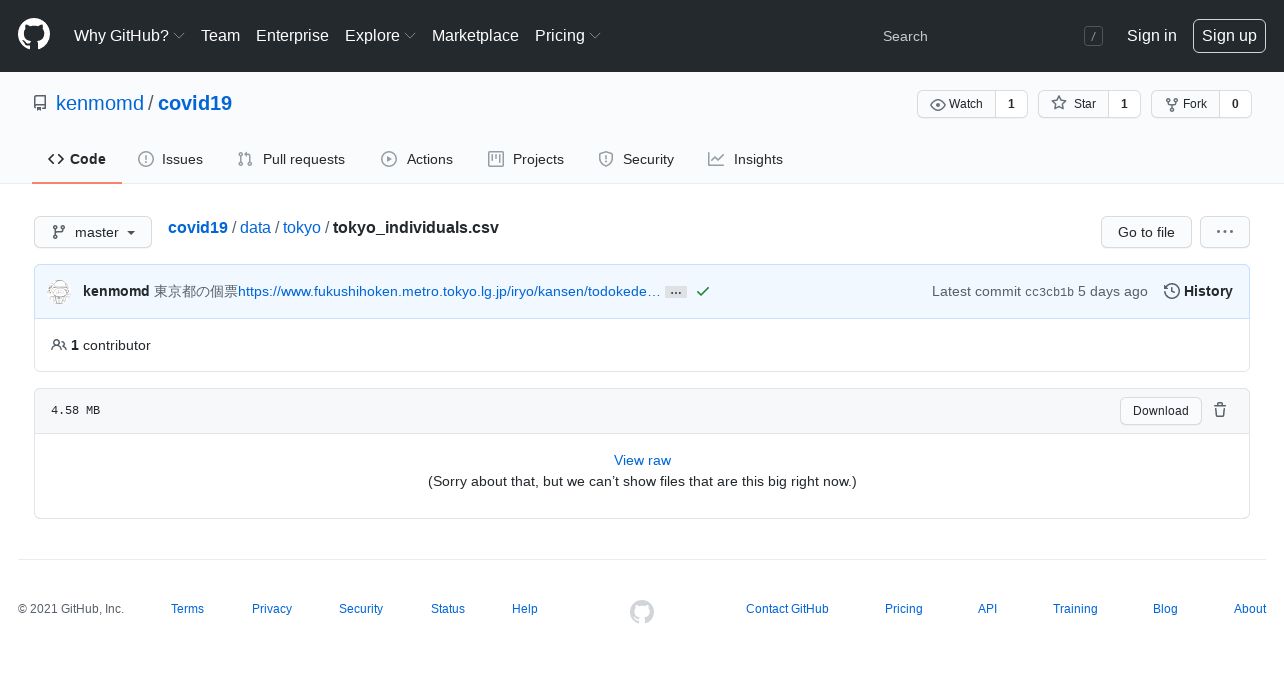This screenshot has height=674, width=1284.
Task: Open the Privacy footer link
Action: 272,609
